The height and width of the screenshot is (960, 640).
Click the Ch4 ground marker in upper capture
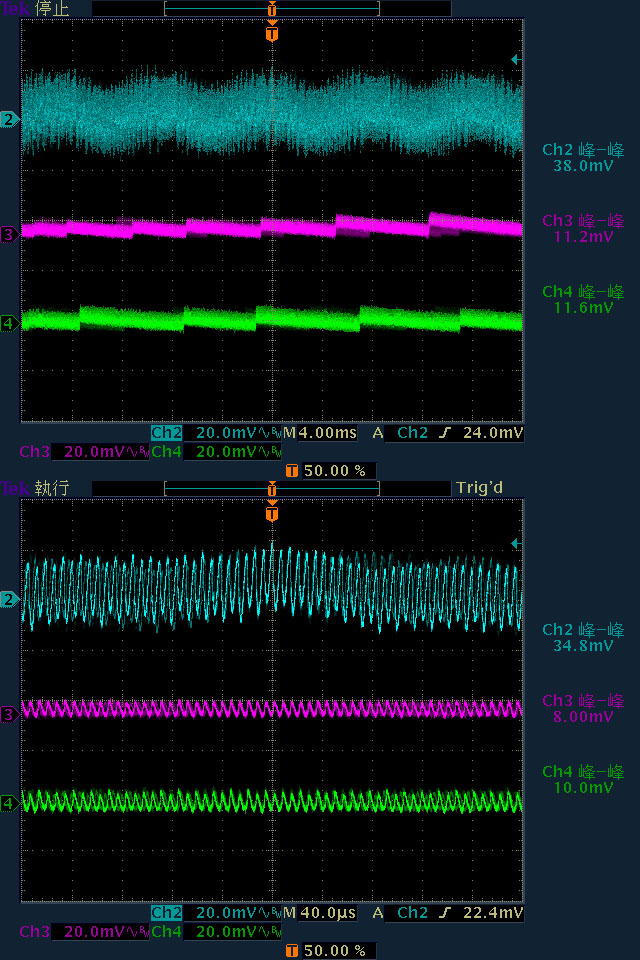coord(9,323)
